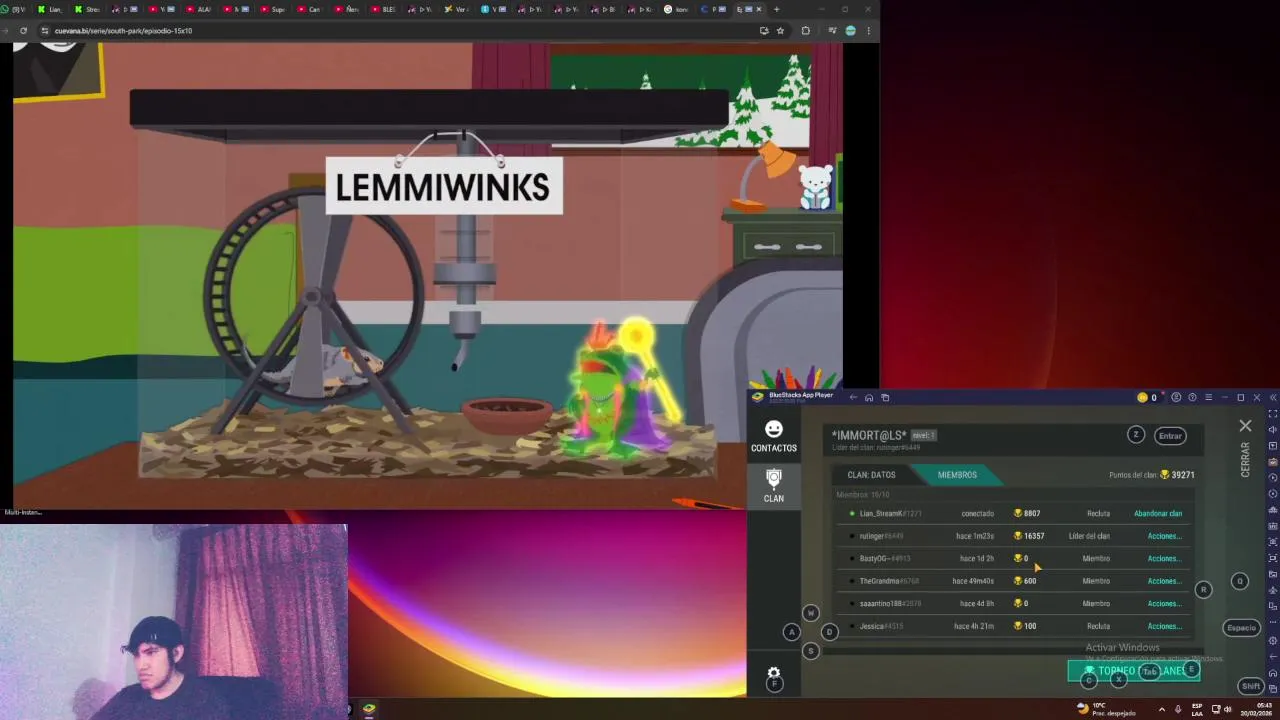Reload the browser page
This screenshot has width=1280, height=720.
pyautogui.click(x=23, y=30)
